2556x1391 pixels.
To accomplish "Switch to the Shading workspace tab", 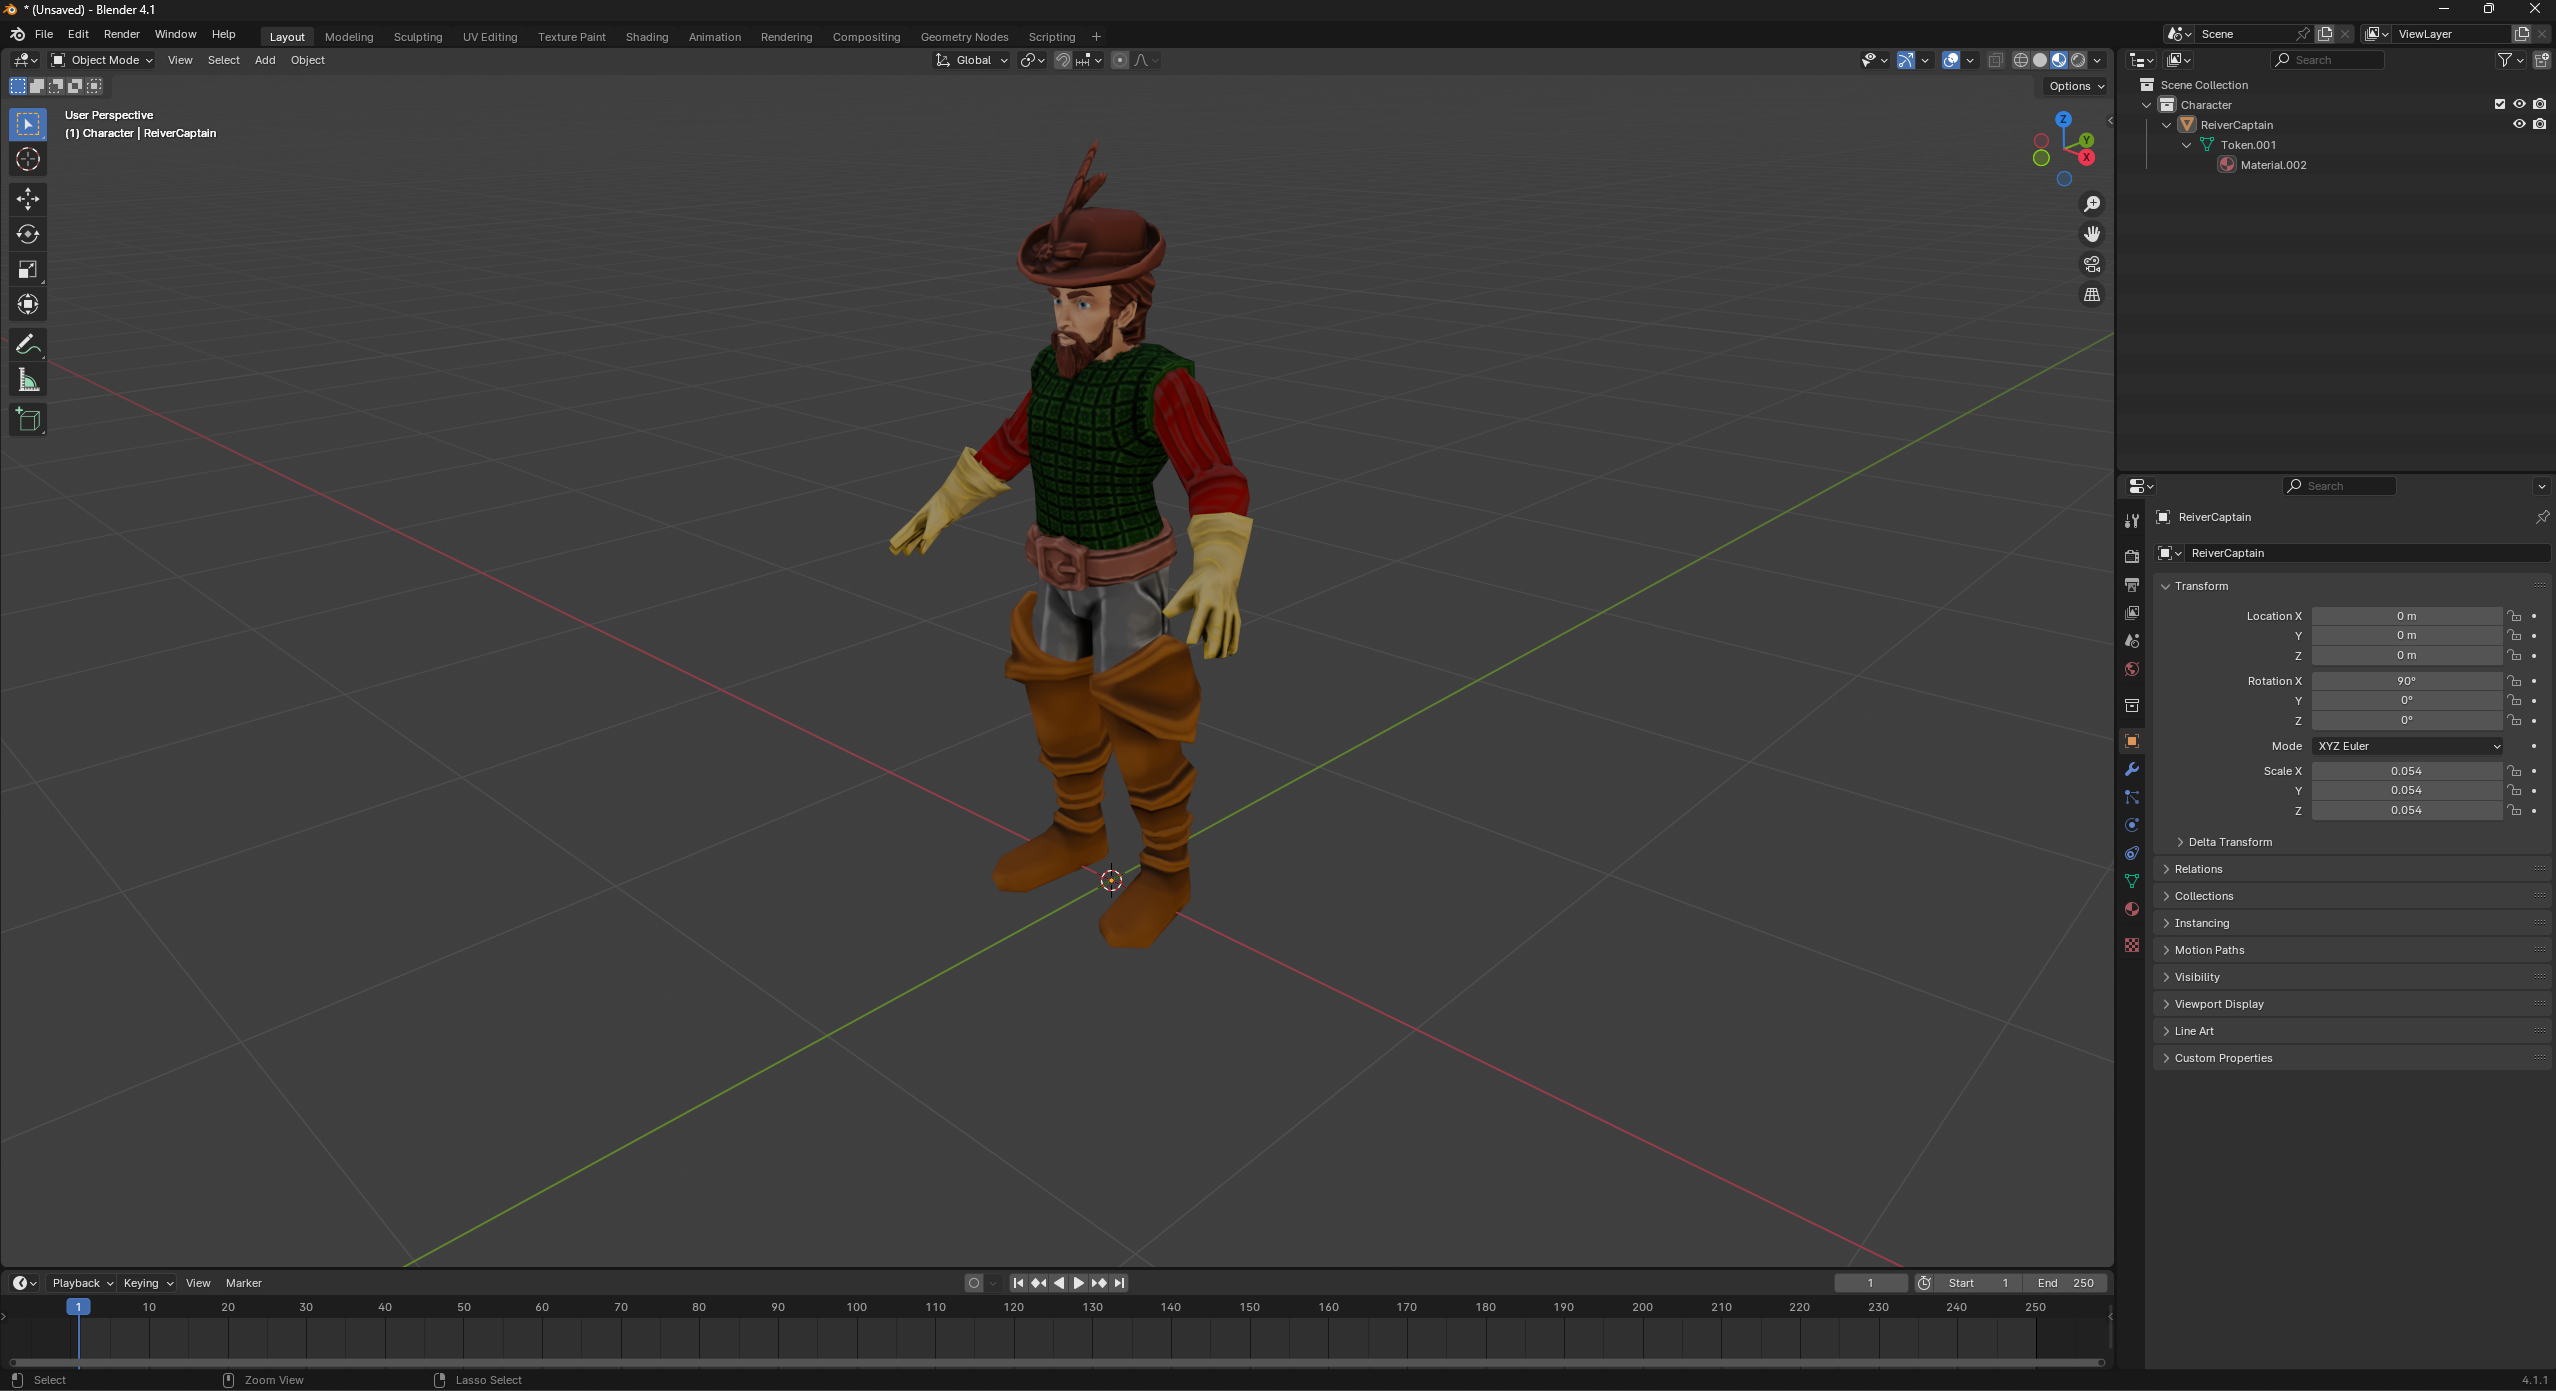I will pyautogui.click(x=646, y=37).
